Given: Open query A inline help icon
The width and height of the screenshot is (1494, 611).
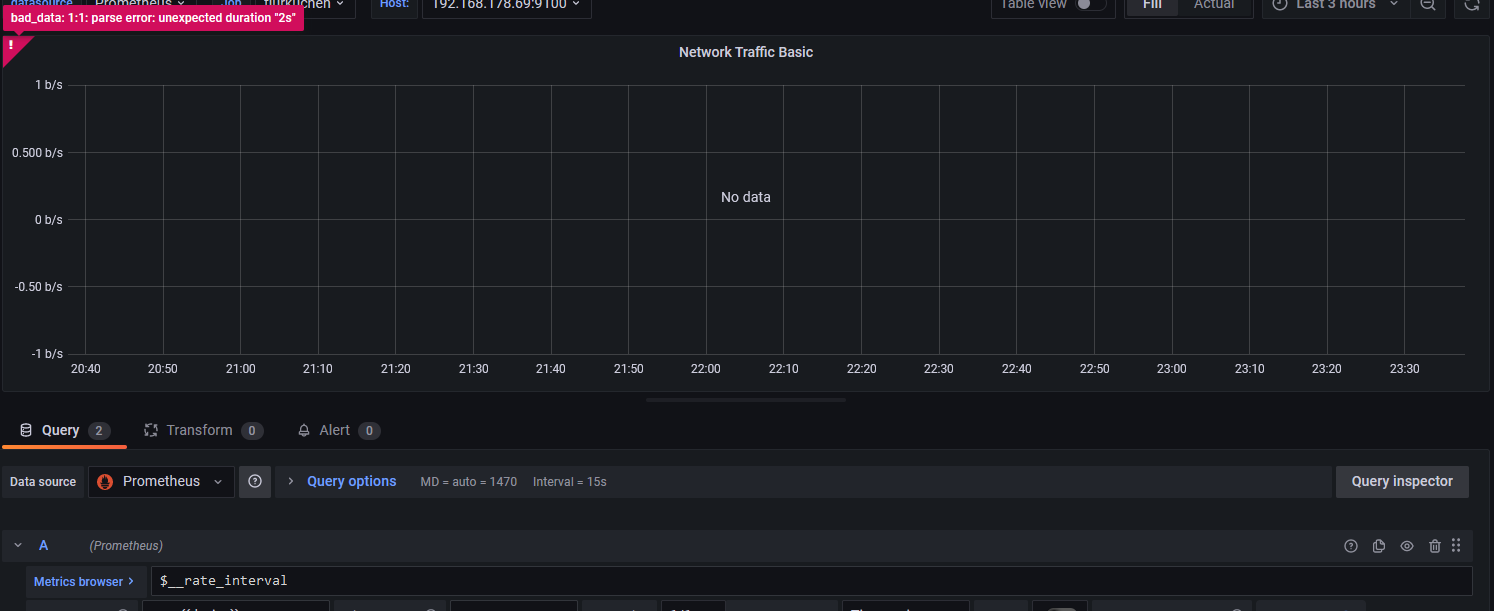Looking at the screenshot, I should (x=1351, y=545).
